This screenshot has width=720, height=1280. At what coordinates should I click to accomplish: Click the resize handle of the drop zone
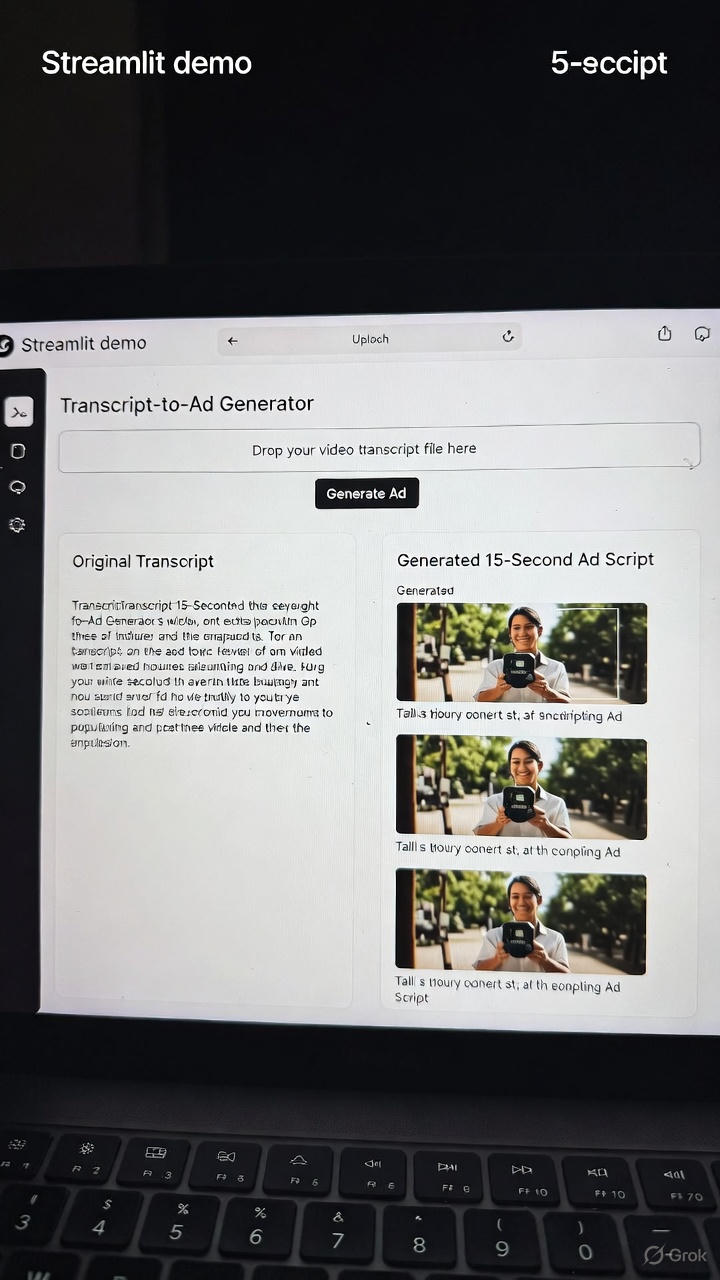pyautogui.click(x=689, y=463)
